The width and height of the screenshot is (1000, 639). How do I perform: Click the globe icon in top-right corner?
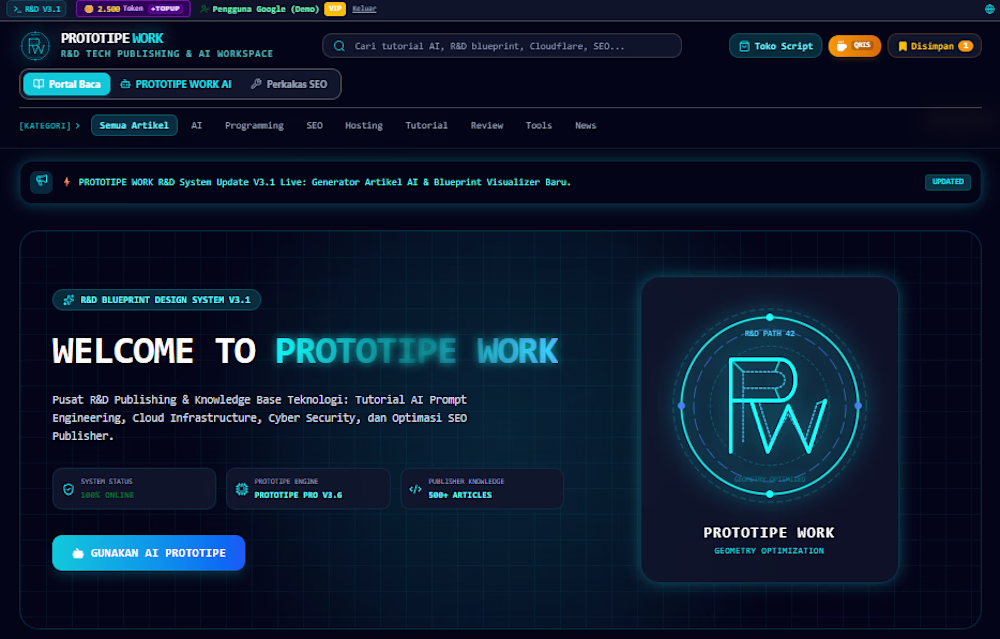[989, 9]
